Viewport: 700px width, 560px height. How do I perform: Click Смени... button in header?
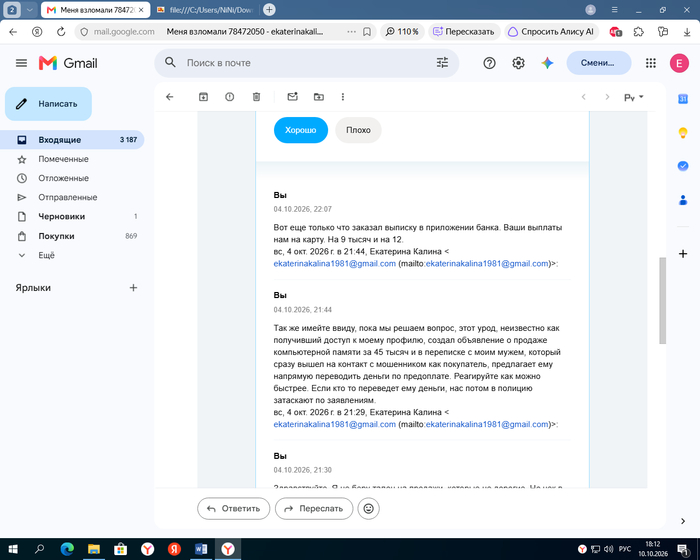click(x=599, y=63)
